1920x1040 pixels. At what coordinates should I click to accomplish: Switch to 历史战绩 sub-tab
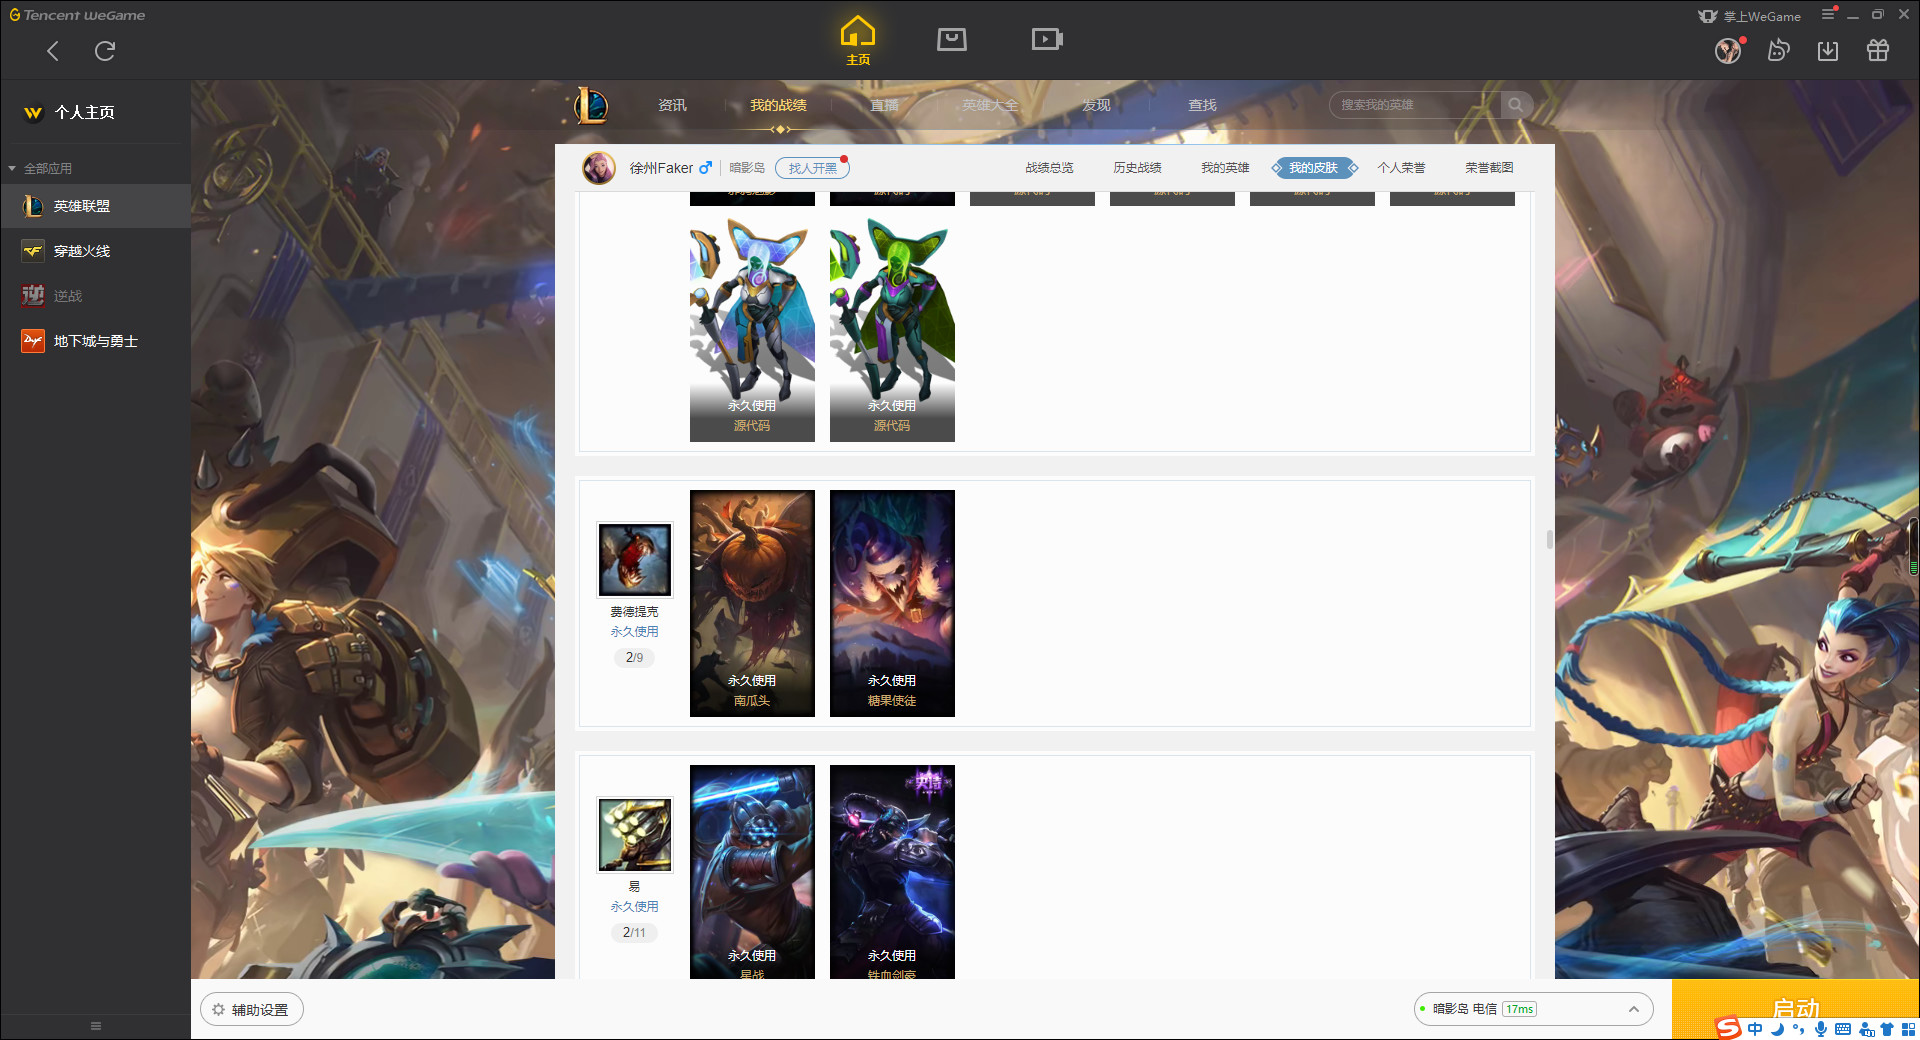[x=1137, y=168]
